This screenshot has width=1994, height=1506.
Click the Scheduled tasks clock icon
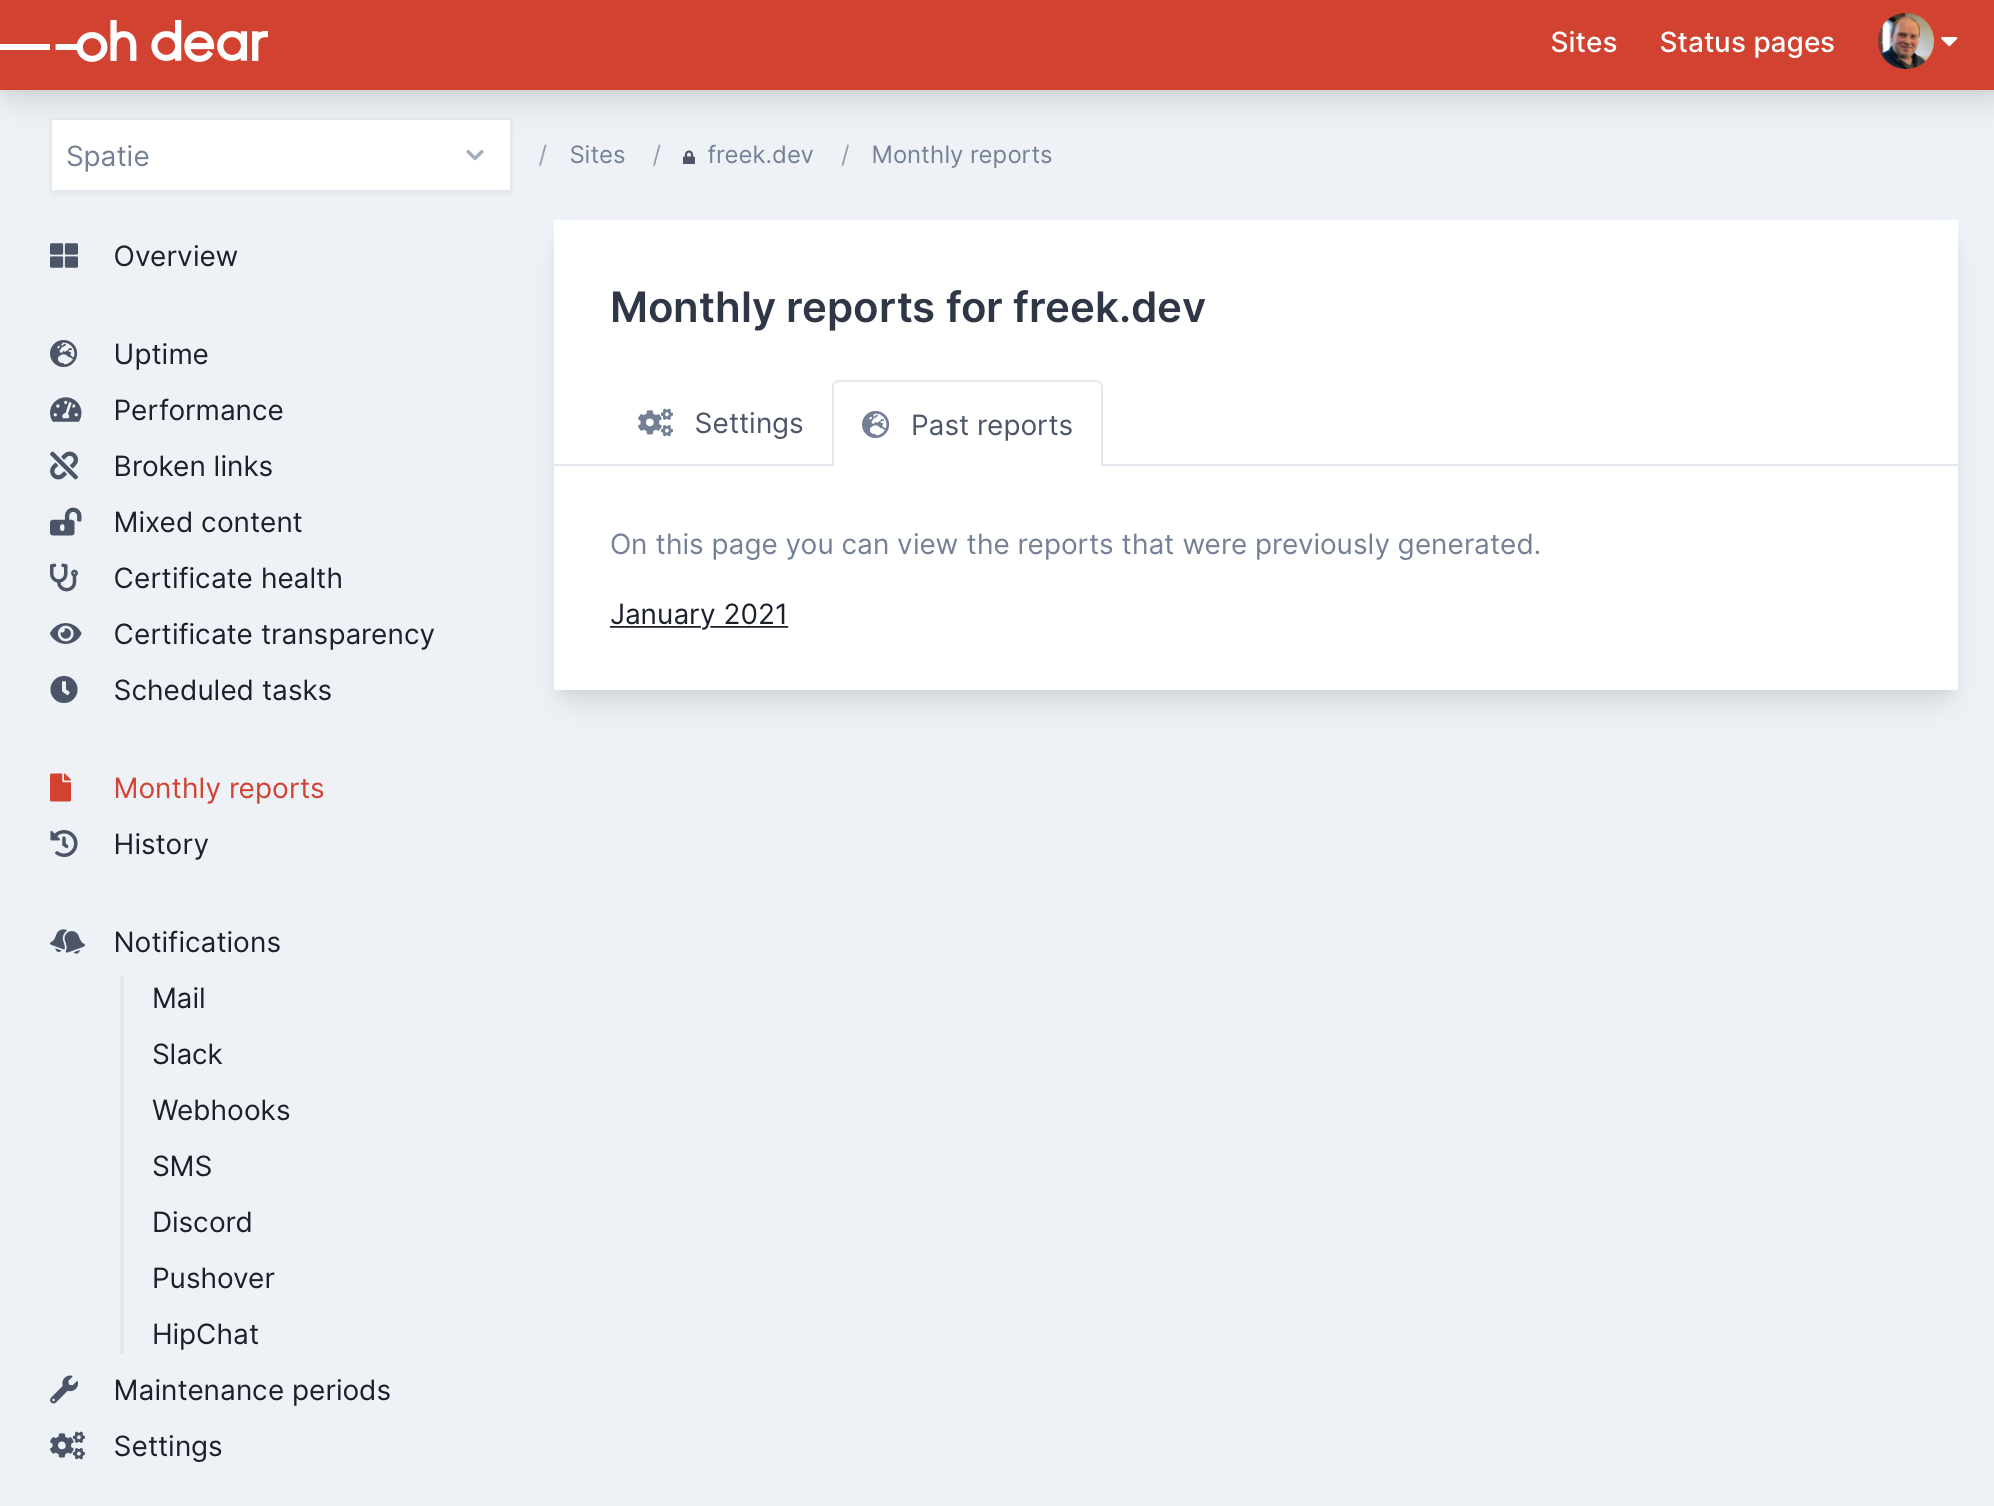tap(64, 690)
